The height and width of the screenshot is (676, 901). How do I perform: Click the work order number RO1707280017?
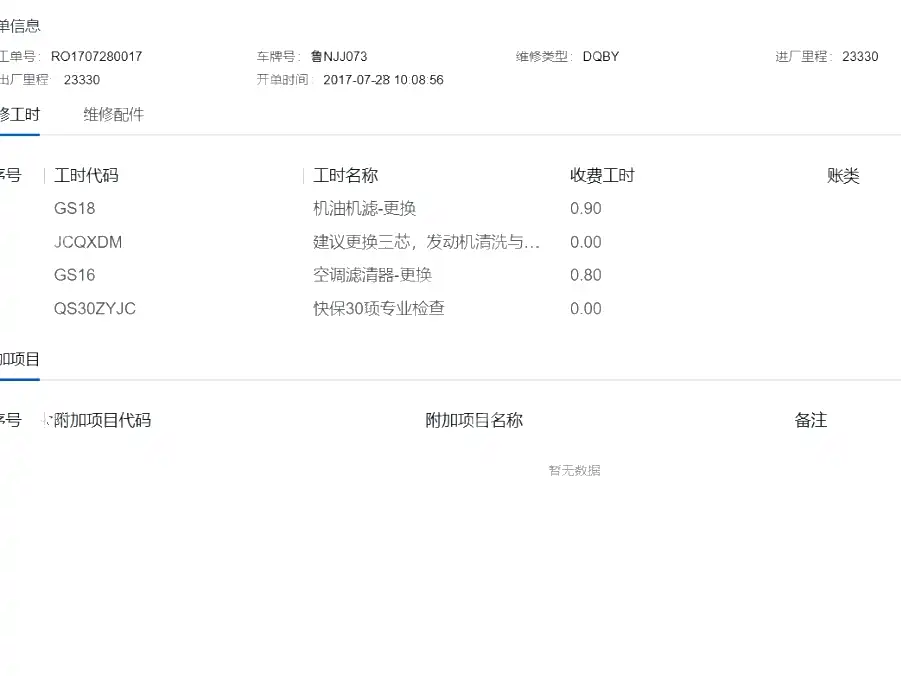(97, 56)
